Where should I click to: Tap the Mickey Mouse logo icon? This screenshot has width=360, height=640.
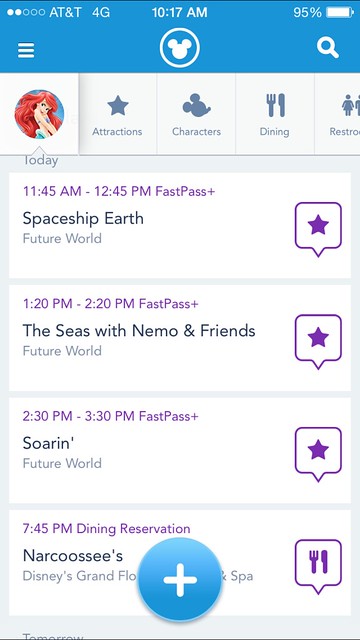tap(180, 48)
